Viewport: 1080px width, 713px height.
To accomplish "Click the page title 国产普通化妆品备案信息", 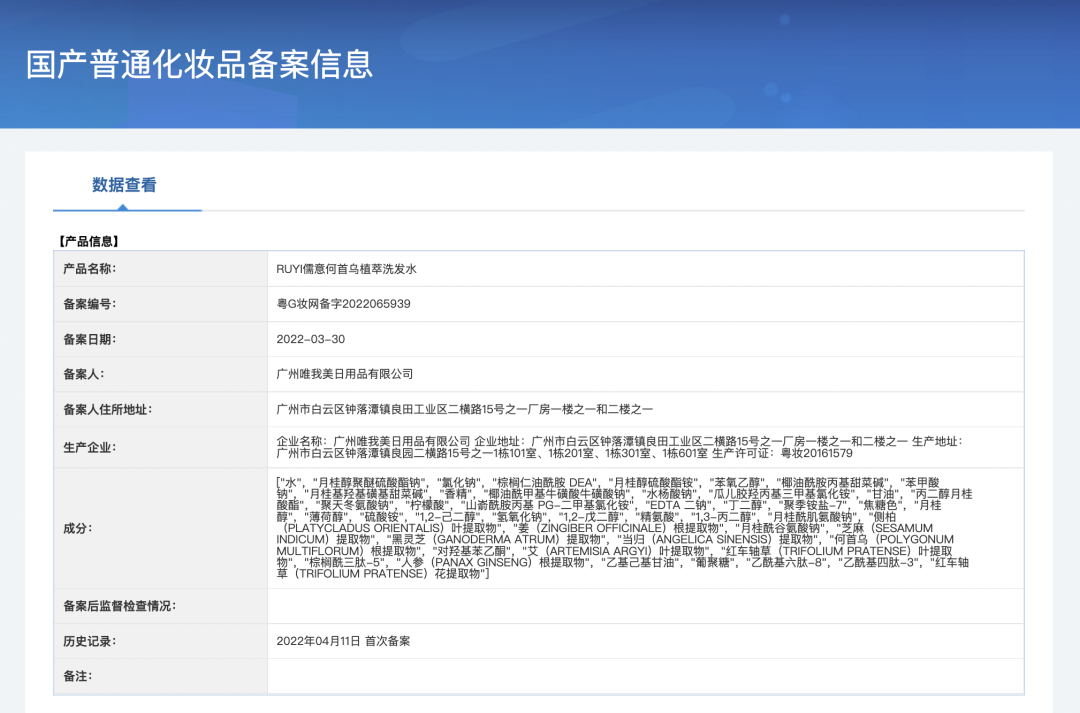I will [x=199, y=63].
